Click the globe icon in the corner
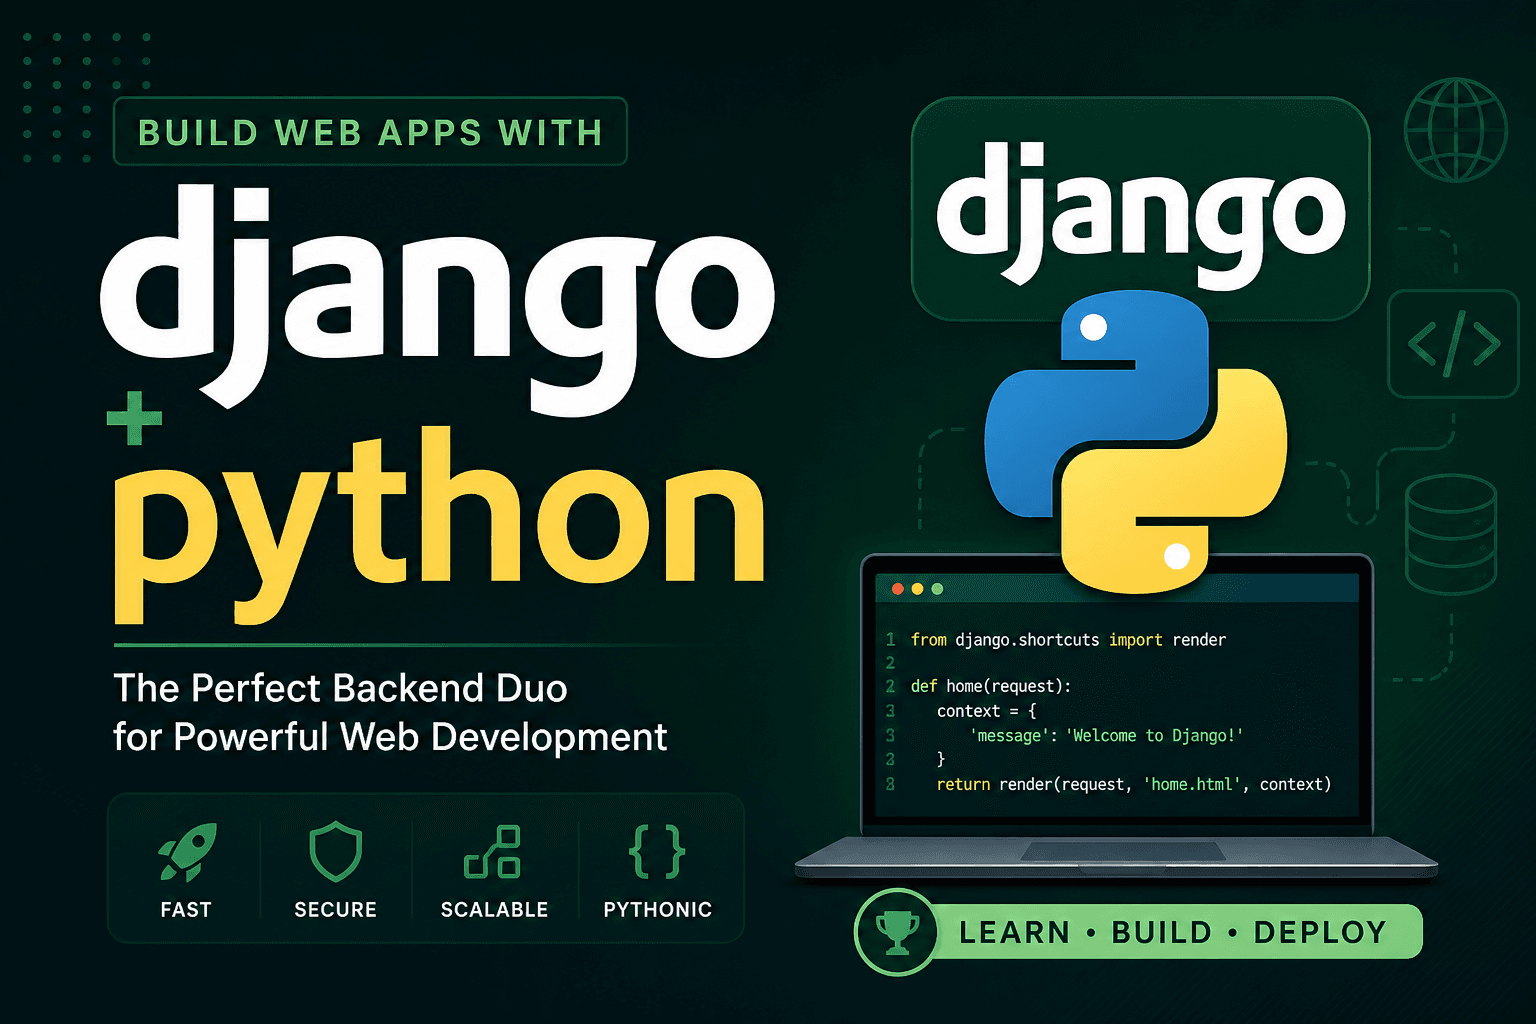Screen dimensions: 1536x1024 point(1455,130)
